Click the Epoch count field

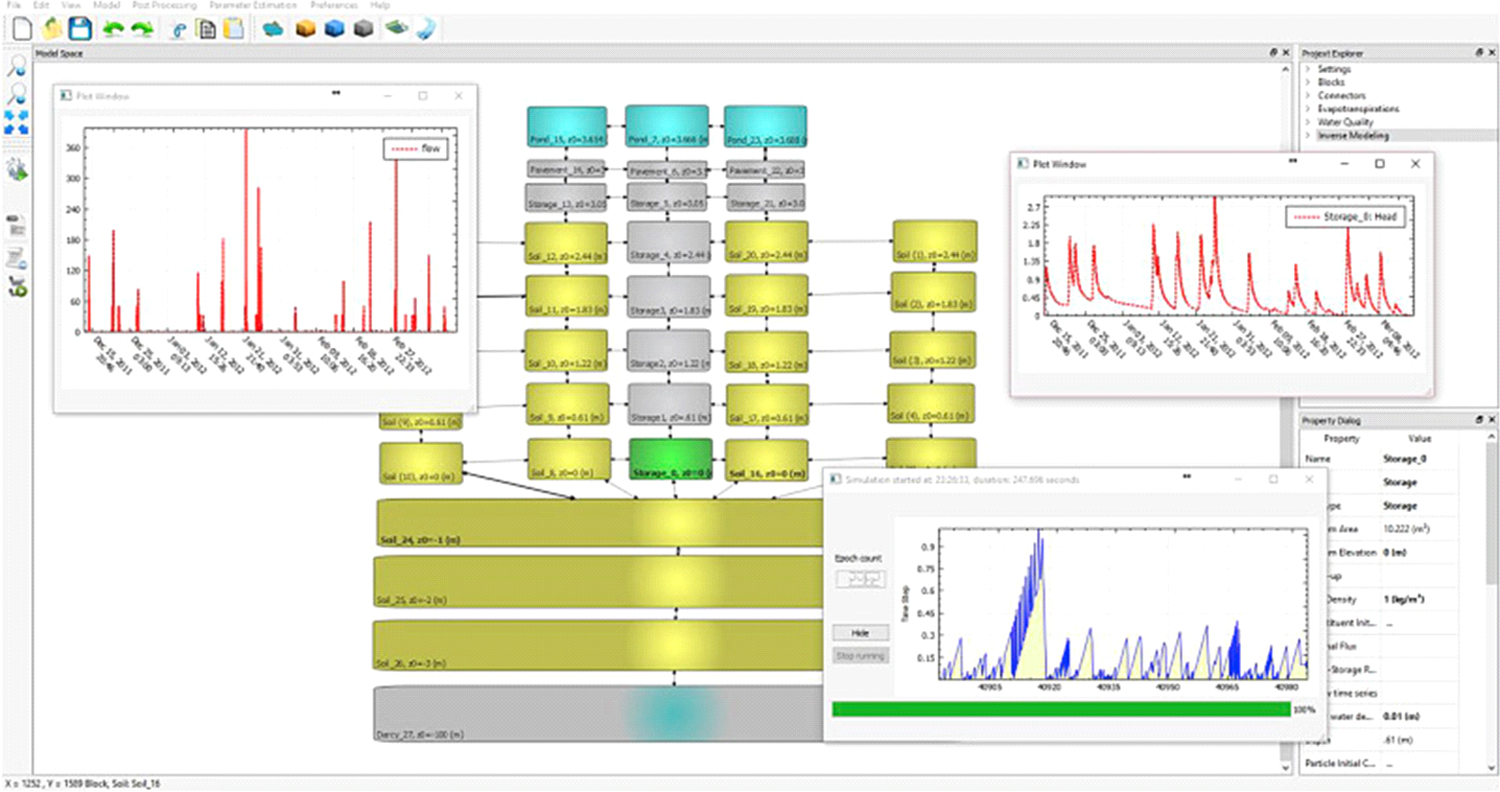(x=860, y=578)
